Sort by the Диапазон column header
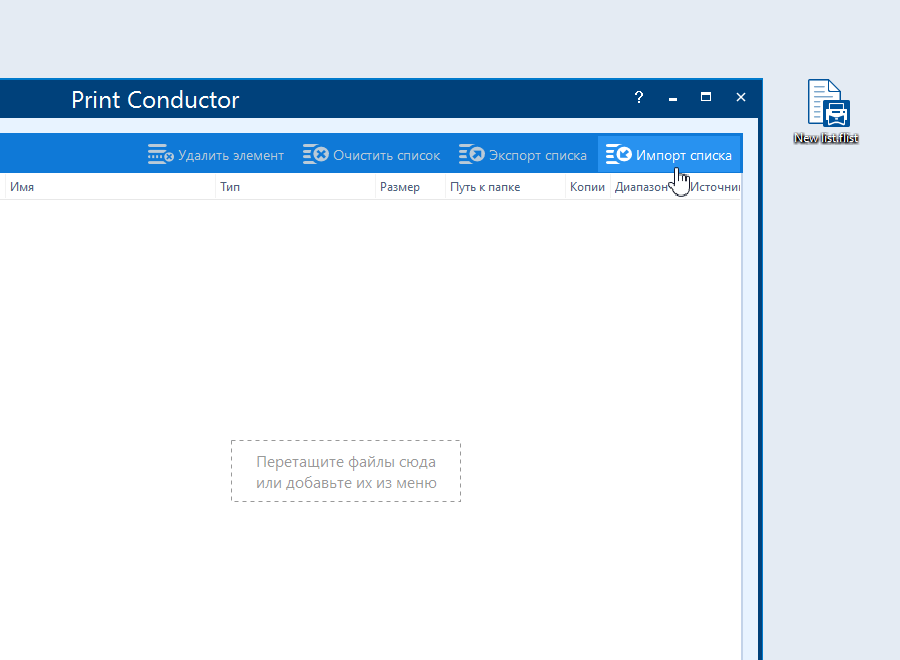The width and height of the screenshot is (900, 660). click(x=648, y=187)
